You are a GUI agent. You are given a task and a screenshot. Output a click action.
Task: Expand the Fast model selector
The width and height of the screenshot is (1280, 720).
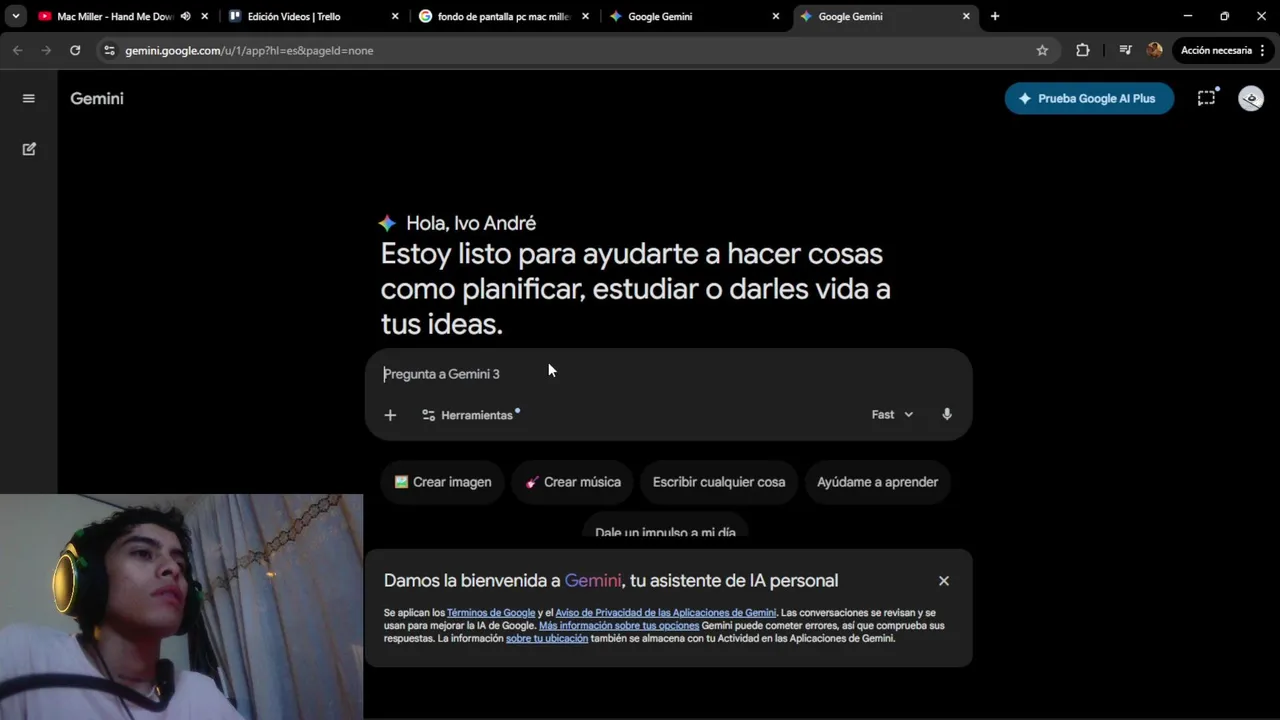[892, 415]
